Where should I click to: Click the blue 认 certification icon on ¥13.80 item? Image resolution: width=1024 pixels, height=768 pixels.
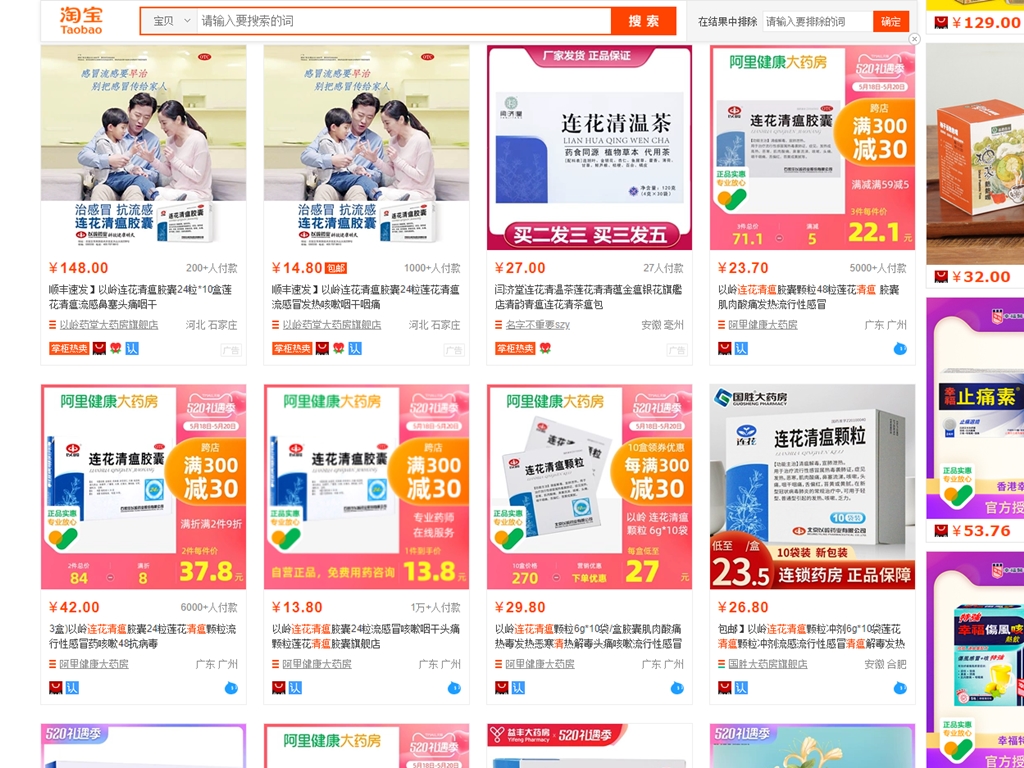[x=295, y=688]
